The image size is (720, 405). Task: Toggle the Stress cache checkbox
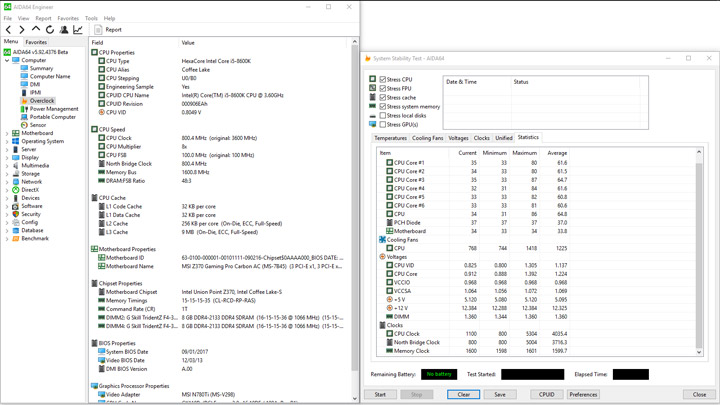click(382, 97)
